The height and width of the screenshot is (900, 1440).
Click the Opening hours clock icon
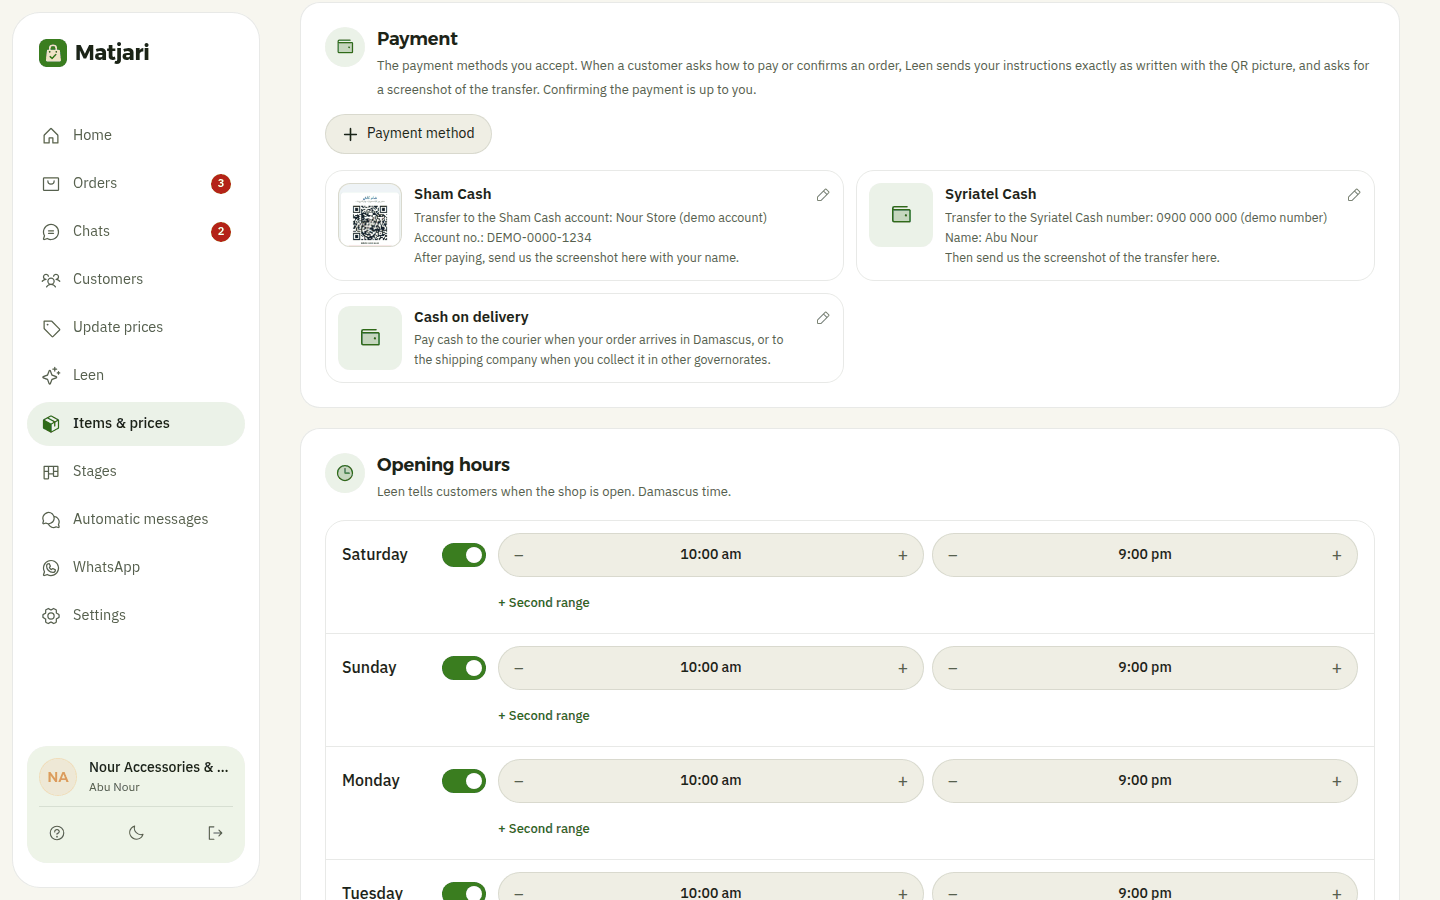(345, 473)
